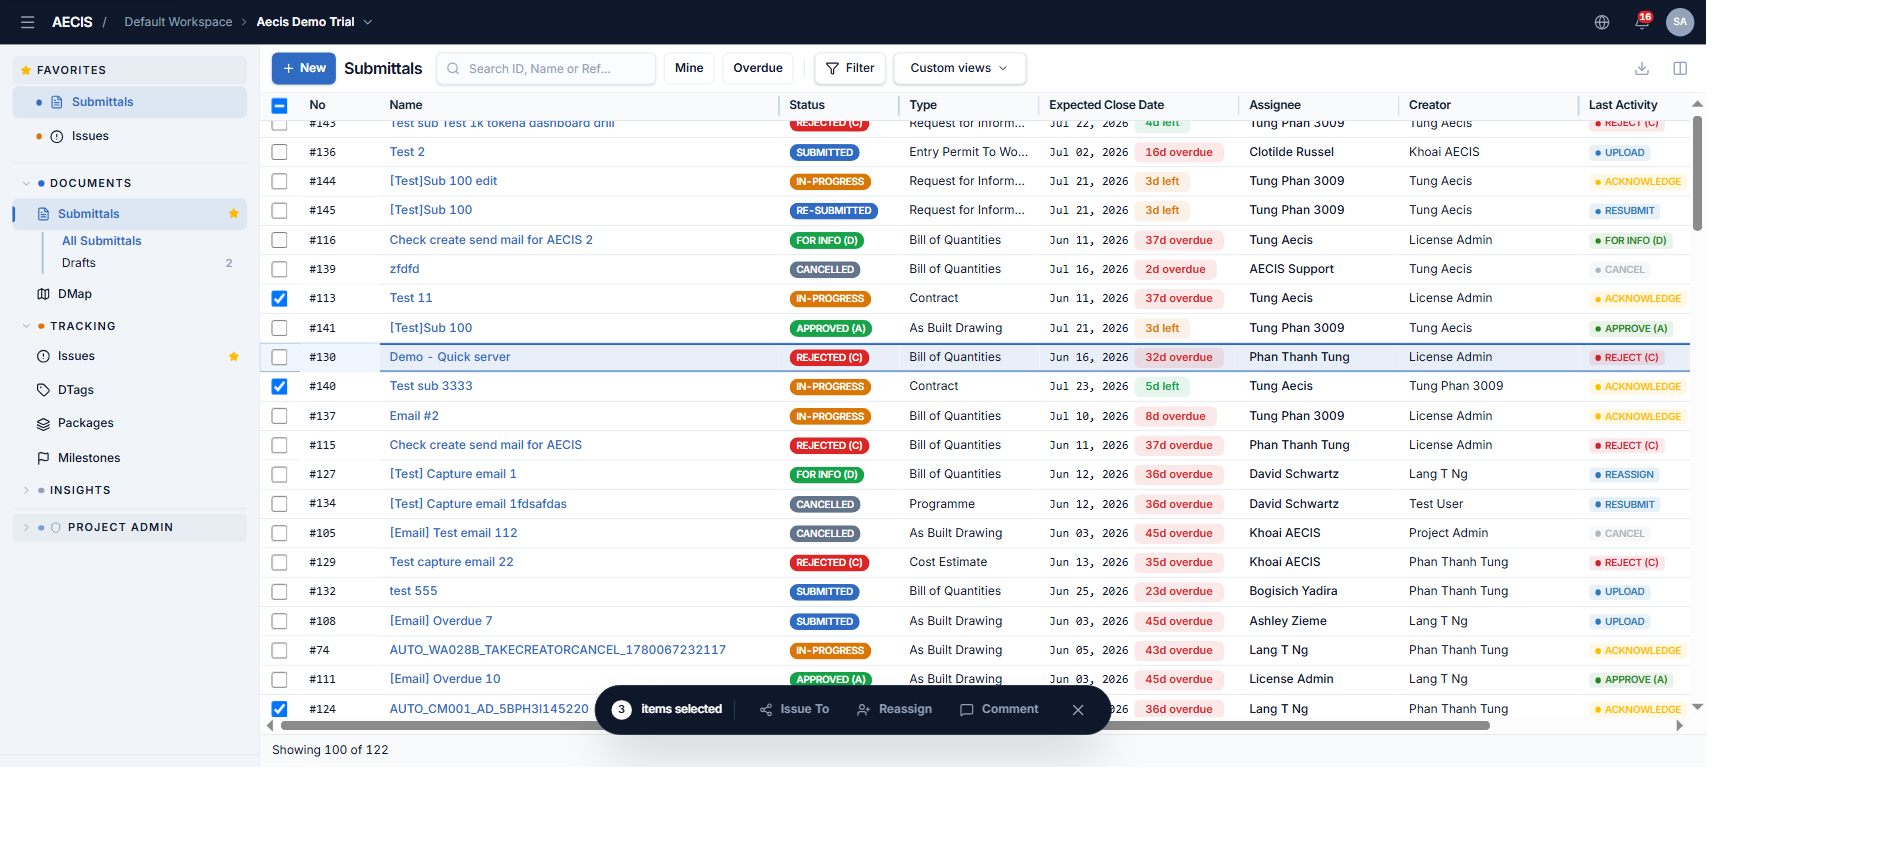Open the notifications bell

pos(1642,22)
